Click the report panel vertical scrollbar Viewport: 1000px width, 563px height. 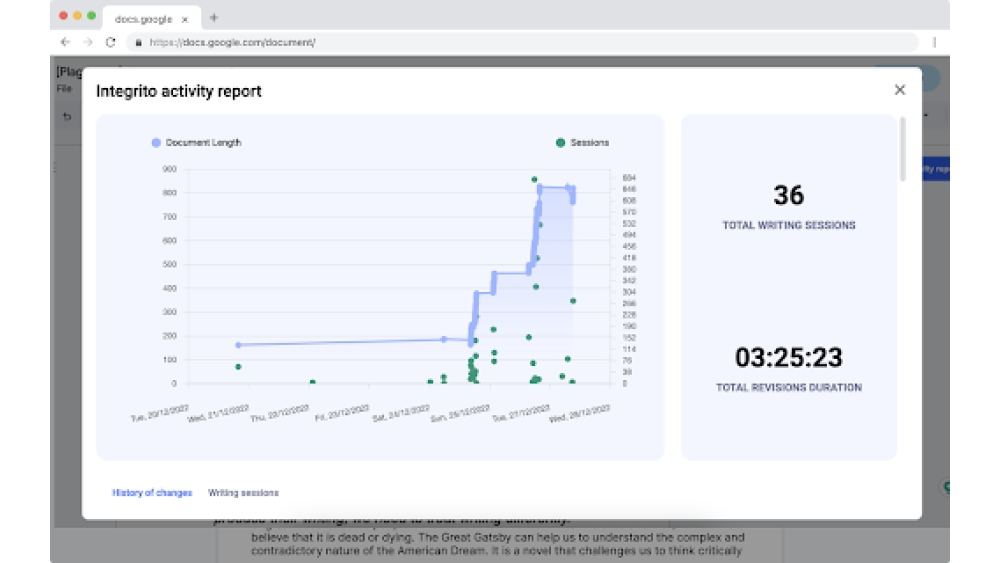pyautogui.click(x=903, y=150)
